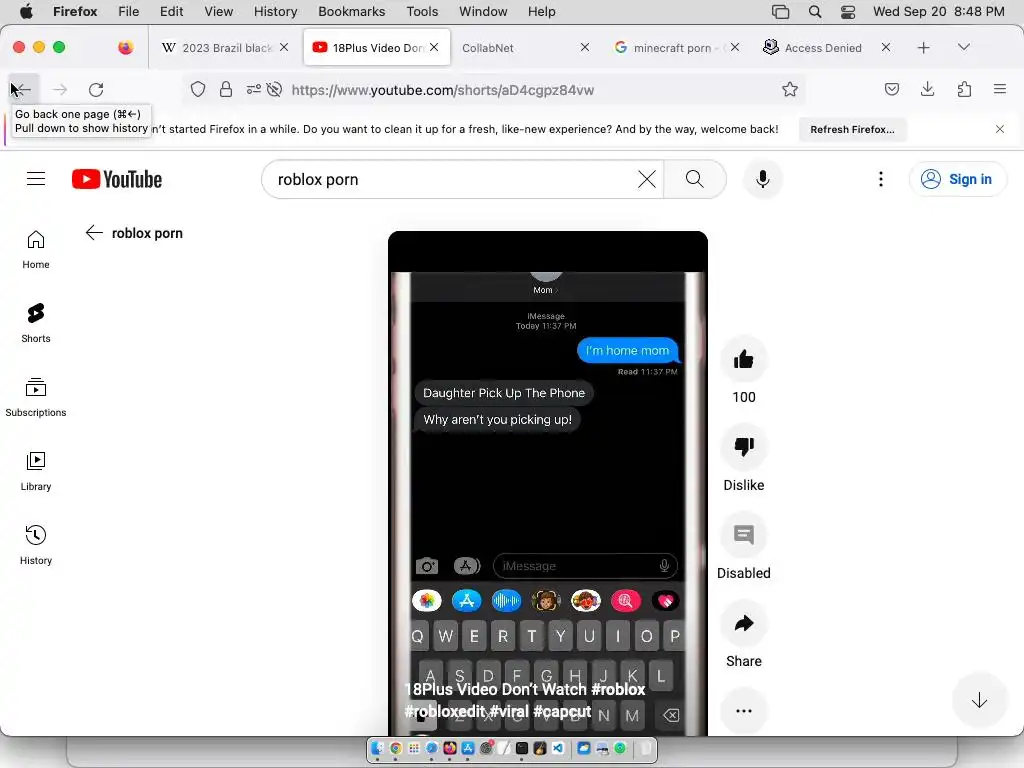Open the pinned Firefox tab

pos(125,48)
